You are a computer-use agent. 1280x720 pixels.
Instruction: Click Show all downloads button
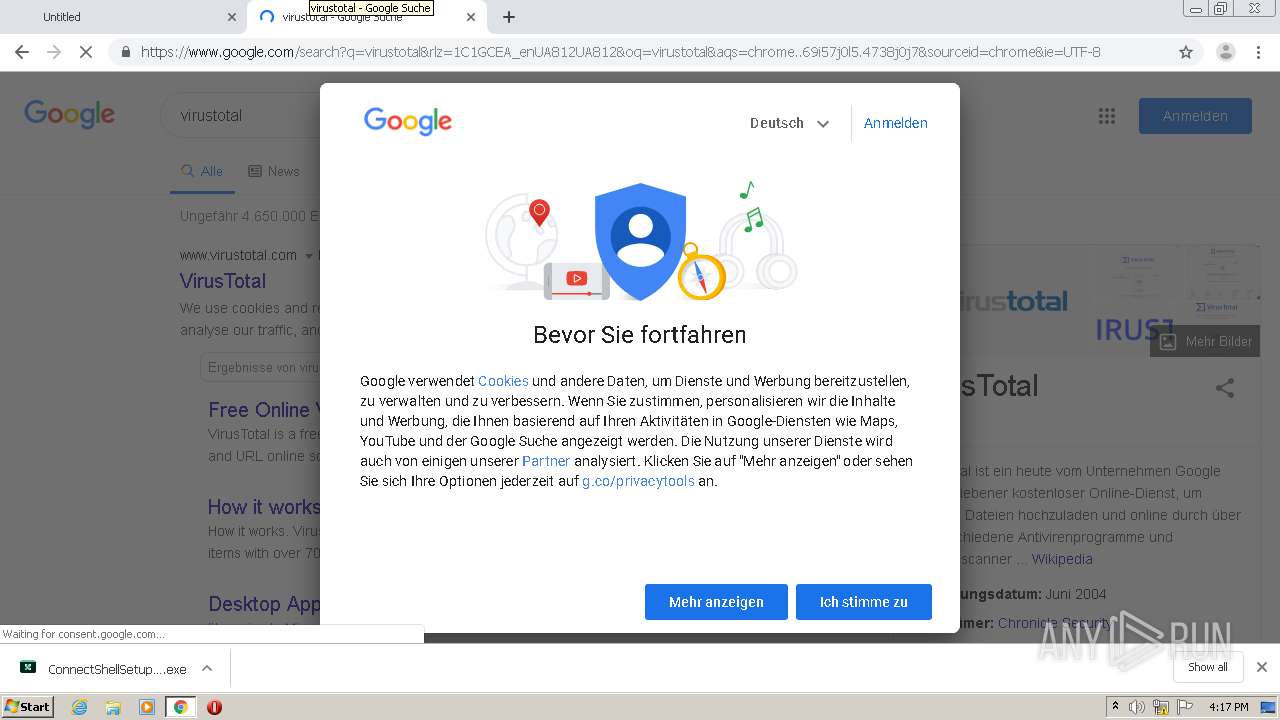(1208, 667)
